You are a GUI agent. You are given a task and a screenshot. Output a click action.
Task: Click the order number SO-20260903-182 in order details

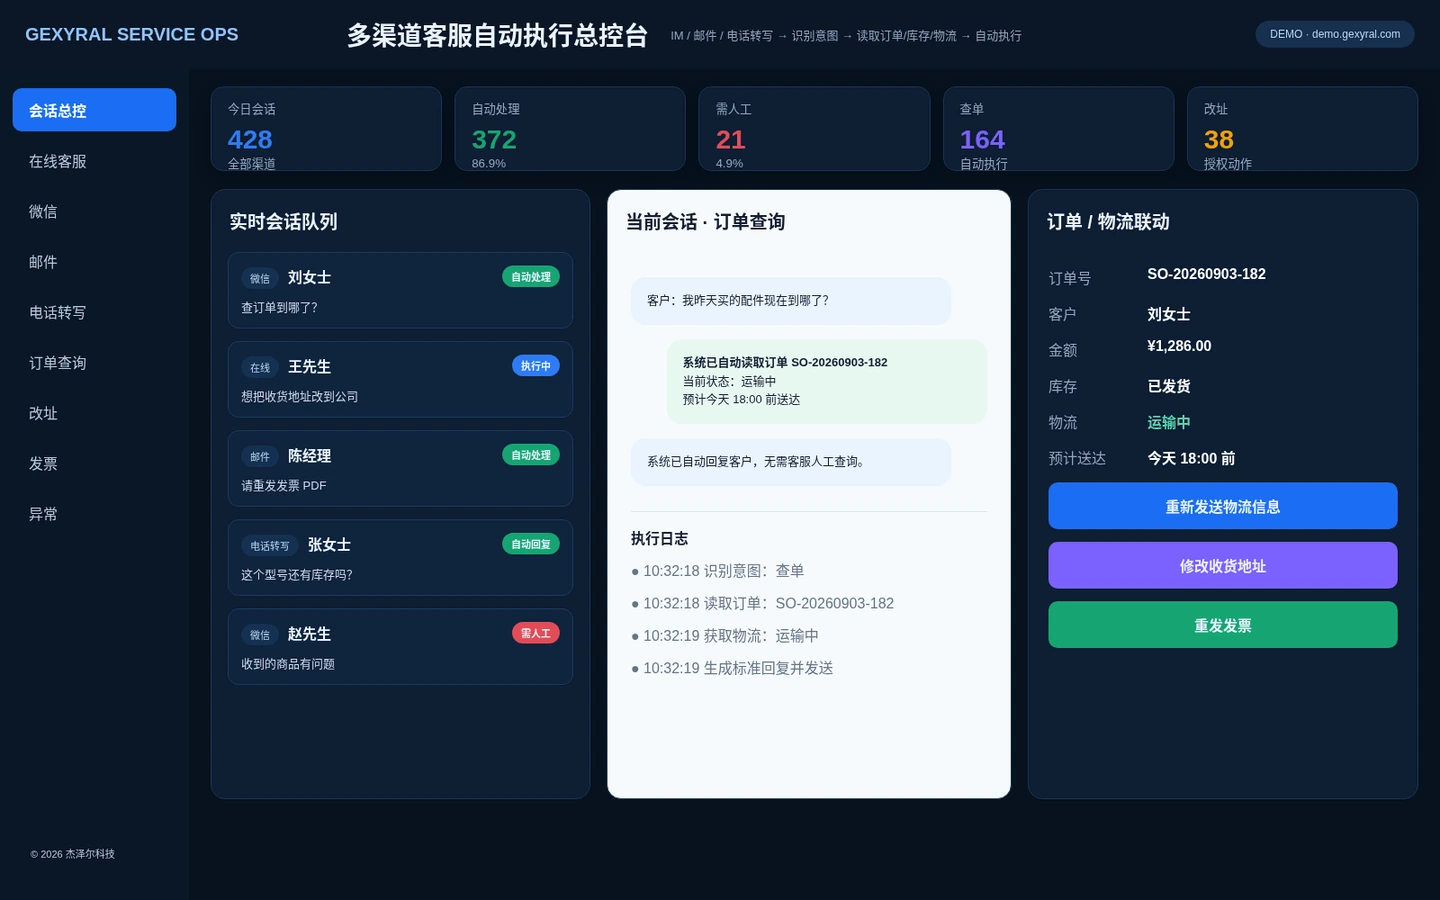[x=1206, y=274]
